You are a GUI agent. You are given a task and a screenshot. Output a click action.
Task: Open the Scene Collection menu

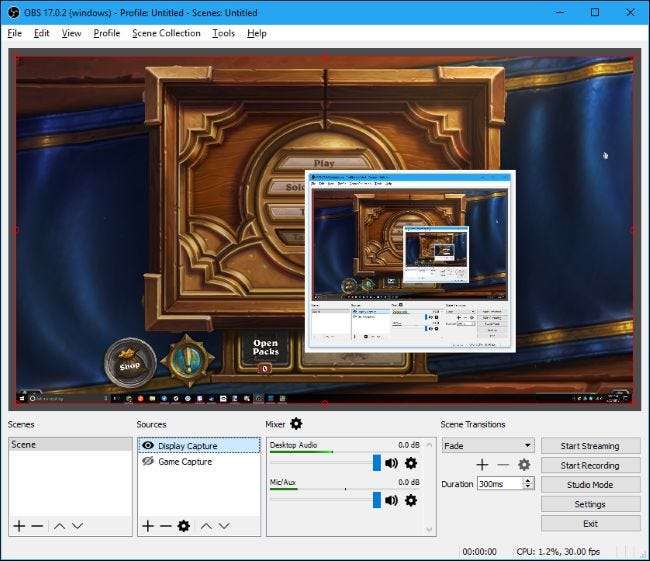[166, 33]
